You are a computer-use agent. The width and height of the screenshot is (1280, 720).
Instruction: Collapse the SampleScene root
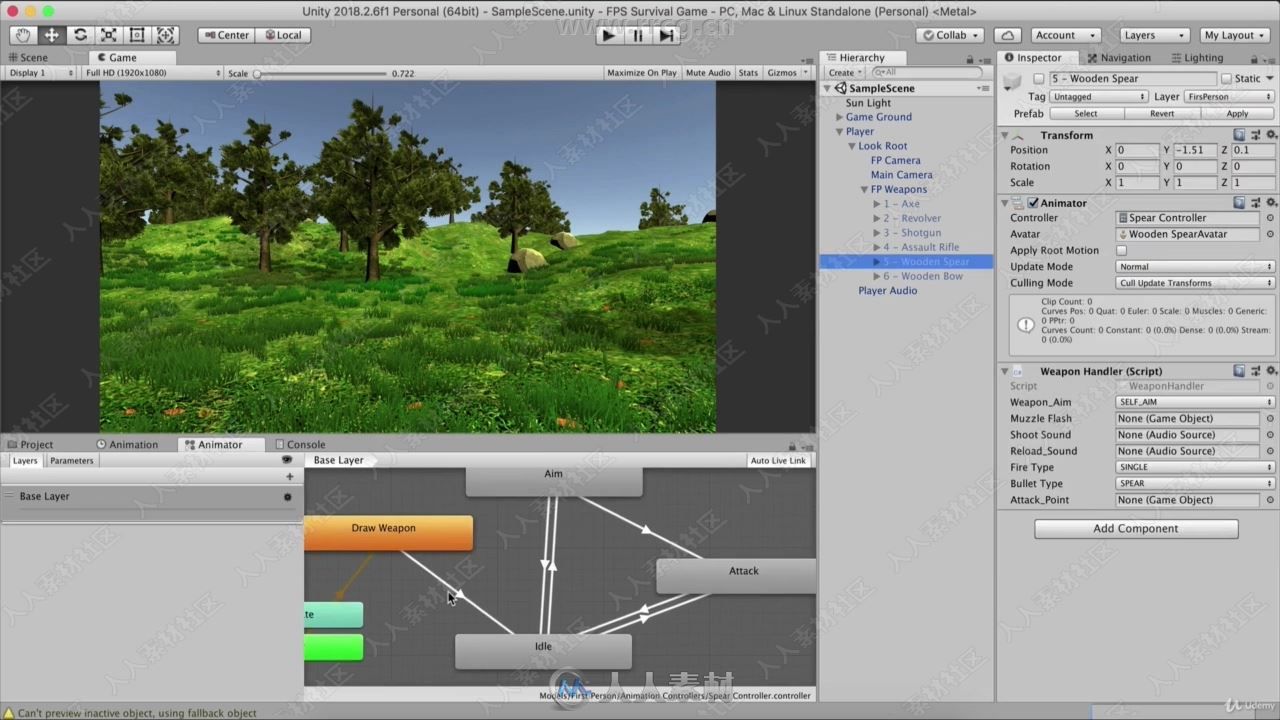pyautogui.click(x=829, y=88)
